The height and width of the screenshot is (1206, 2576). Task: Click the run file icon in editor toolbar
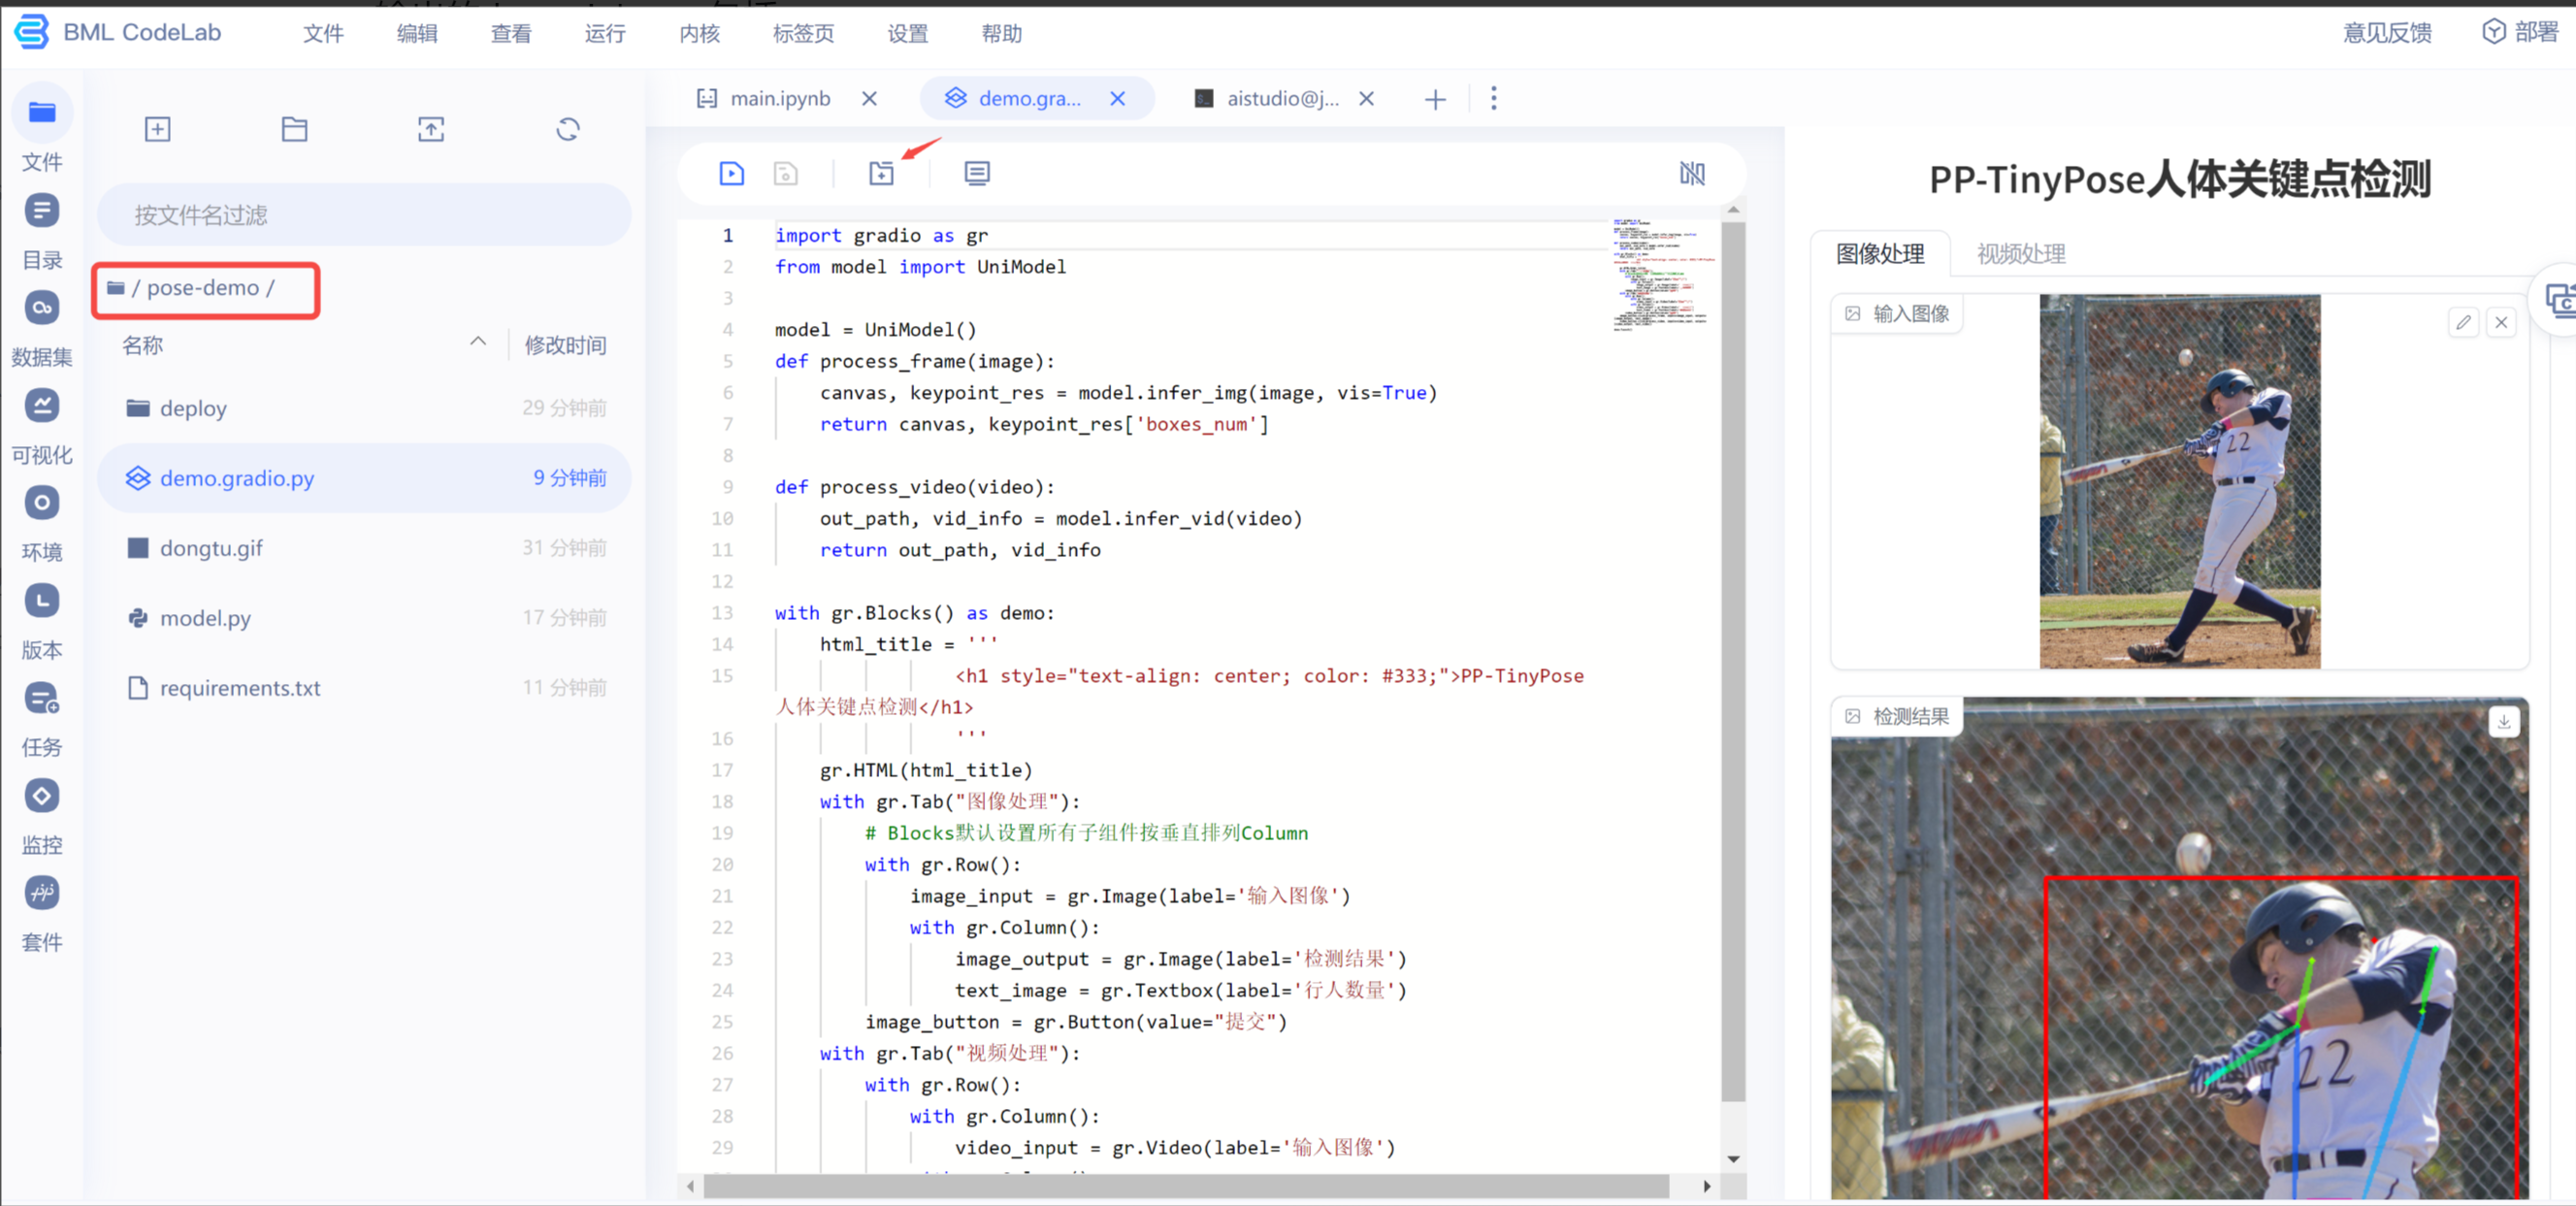point(731,173)
